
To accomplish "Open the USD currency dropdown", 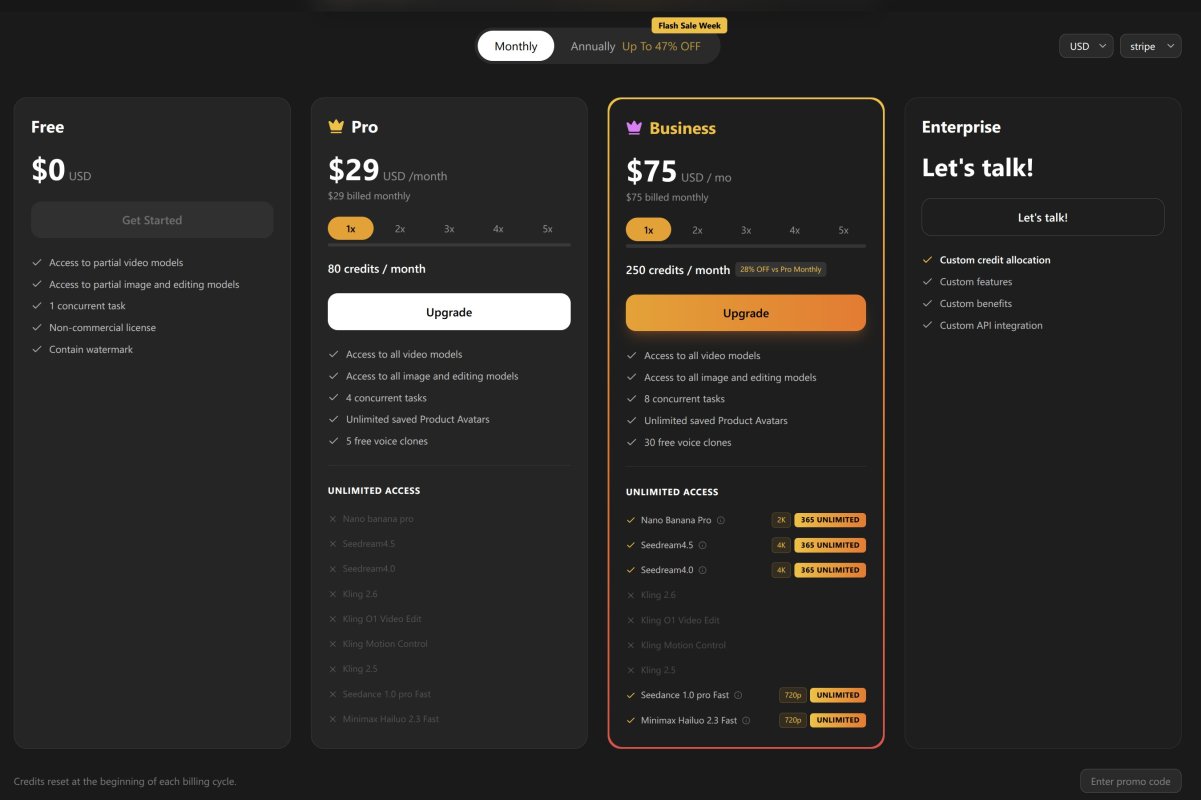I will click(1086, 46).
